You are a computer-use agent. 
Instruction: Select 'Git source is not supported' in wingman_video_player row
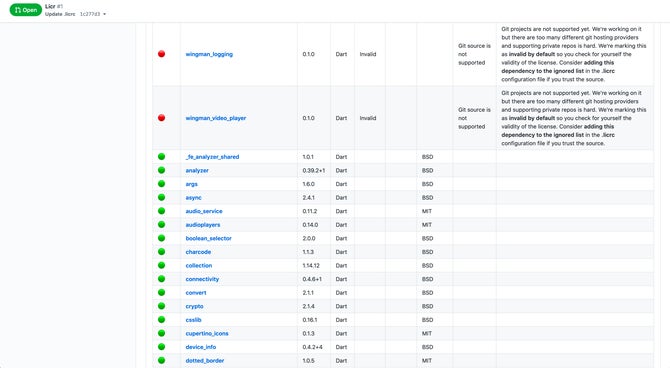point(474,118)
